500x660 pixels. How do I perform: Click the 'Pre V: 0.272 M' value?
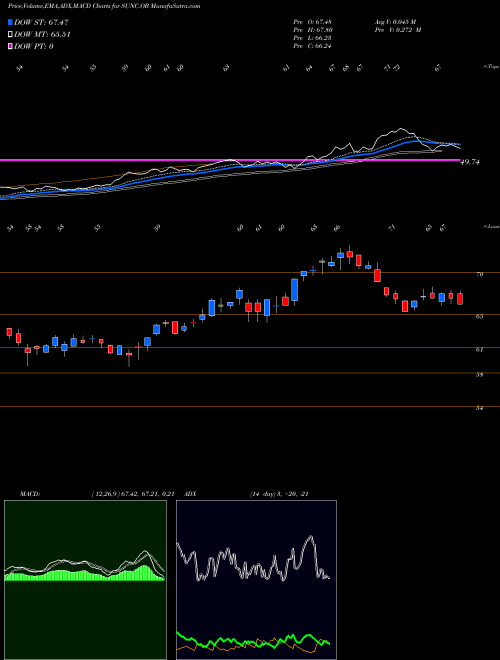[397, 30]
